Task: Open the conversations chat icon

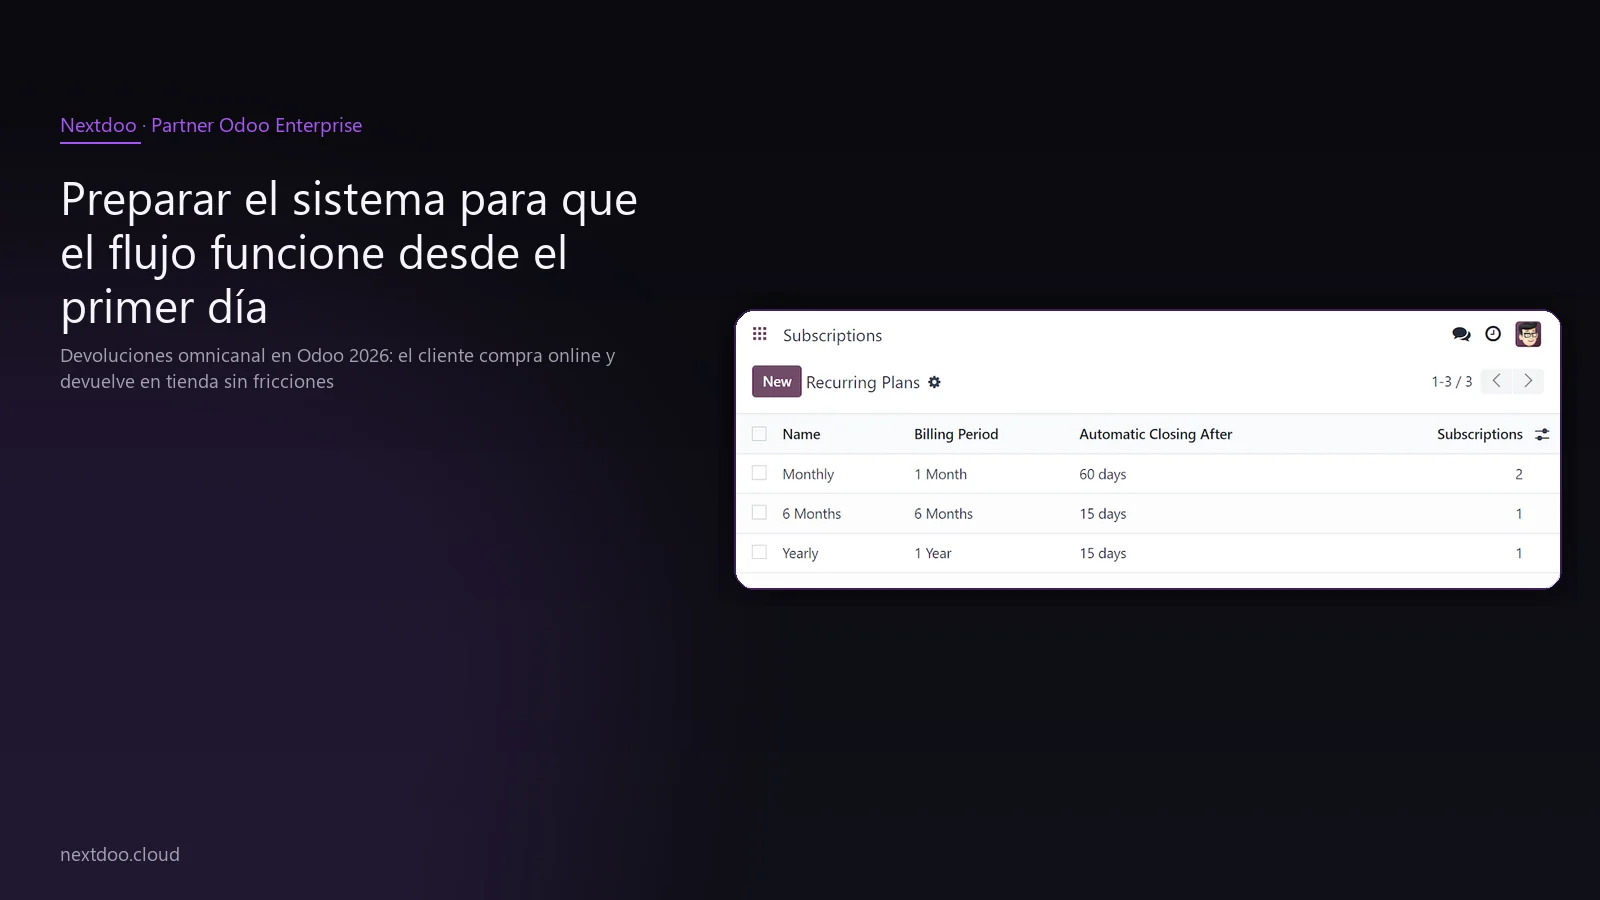Action: click(x=1461, y=334)
